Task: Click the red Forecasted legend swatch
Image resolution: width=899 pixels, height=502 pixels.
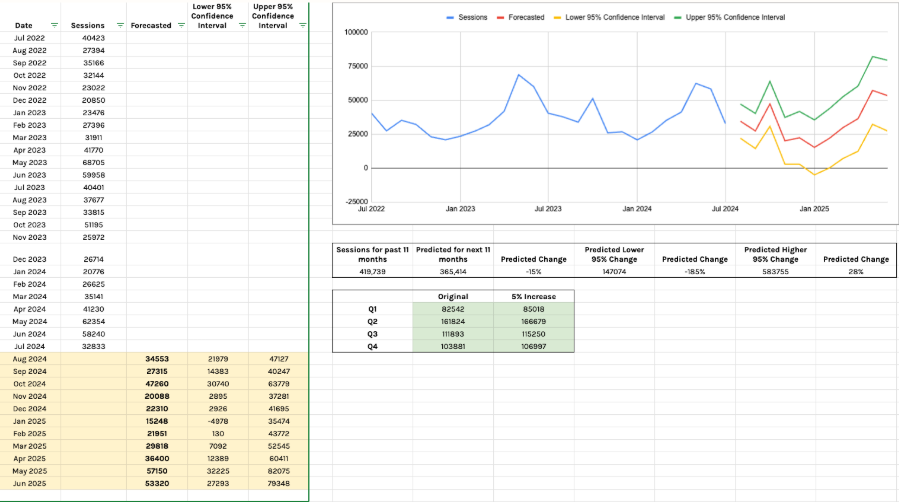Action: click(x=501, y=18)
